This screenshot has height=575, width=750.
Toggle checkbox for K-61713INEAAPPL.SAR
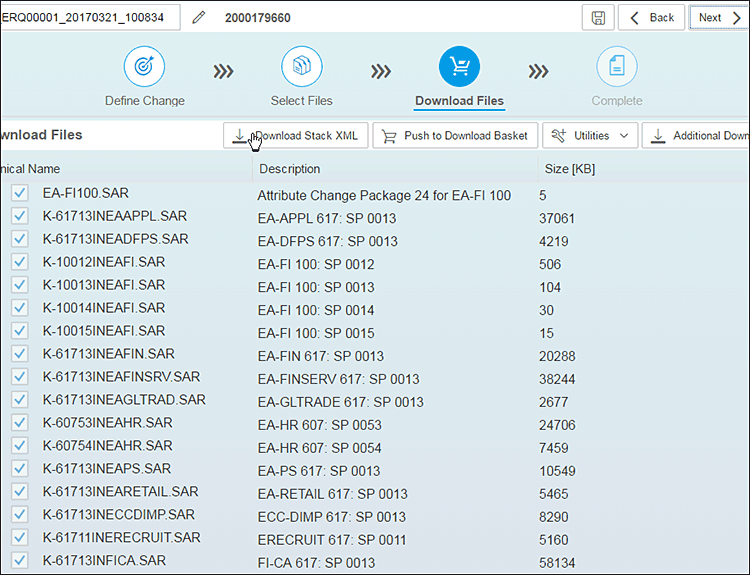coord(20,216)
